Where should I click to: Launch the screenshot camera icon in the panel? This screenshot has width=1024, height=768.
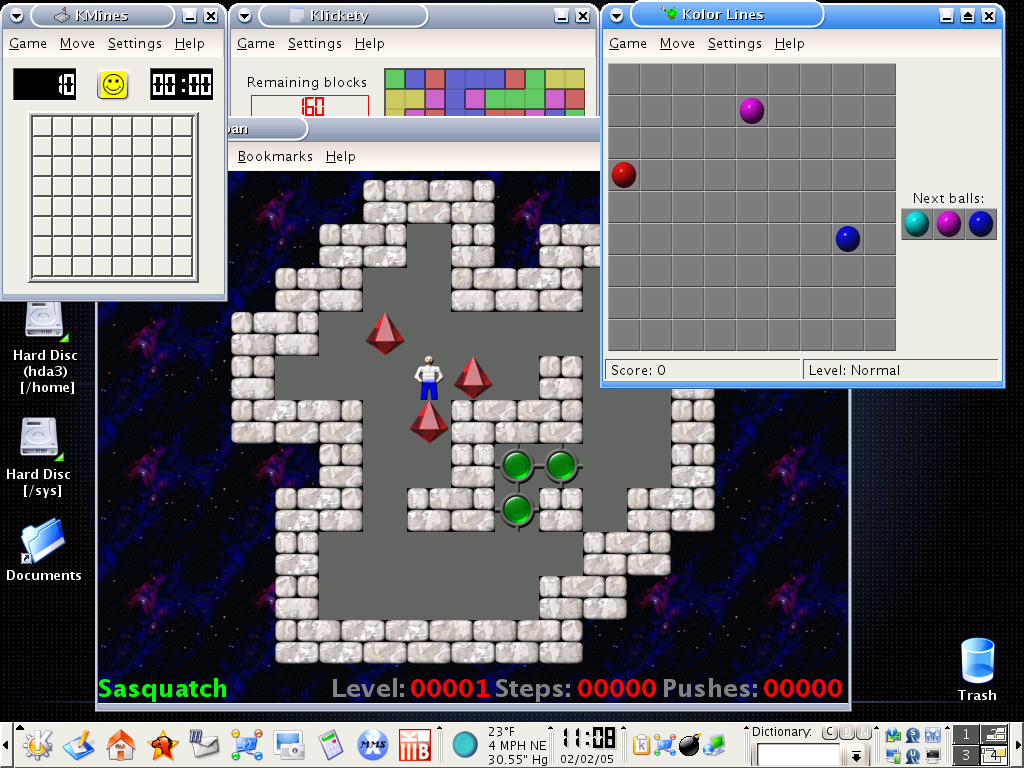tap(289, 745)
